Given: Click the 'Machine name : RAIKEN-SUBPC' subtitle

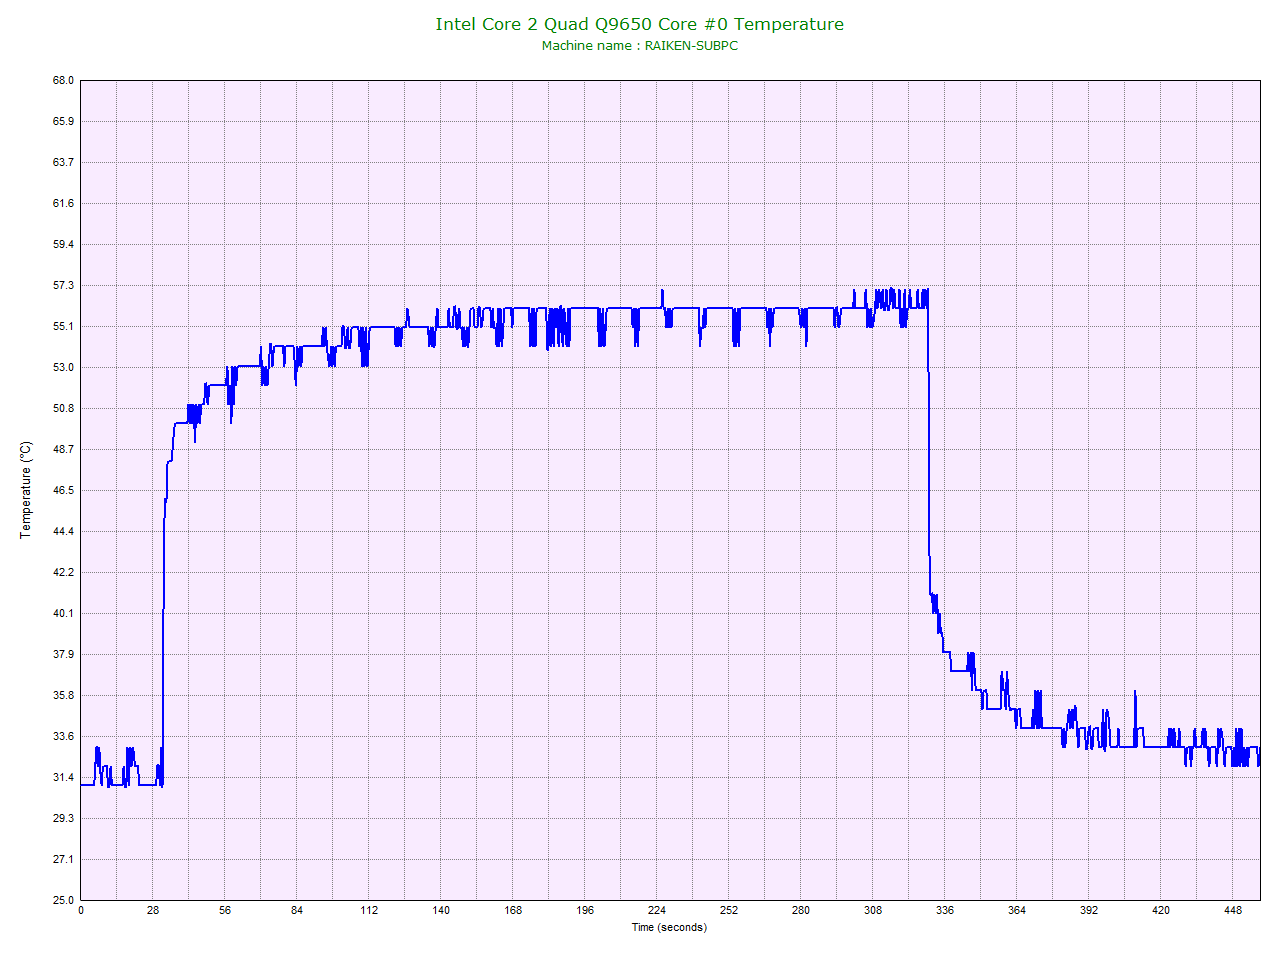Looking at the screenshot, I should [640, 46].
